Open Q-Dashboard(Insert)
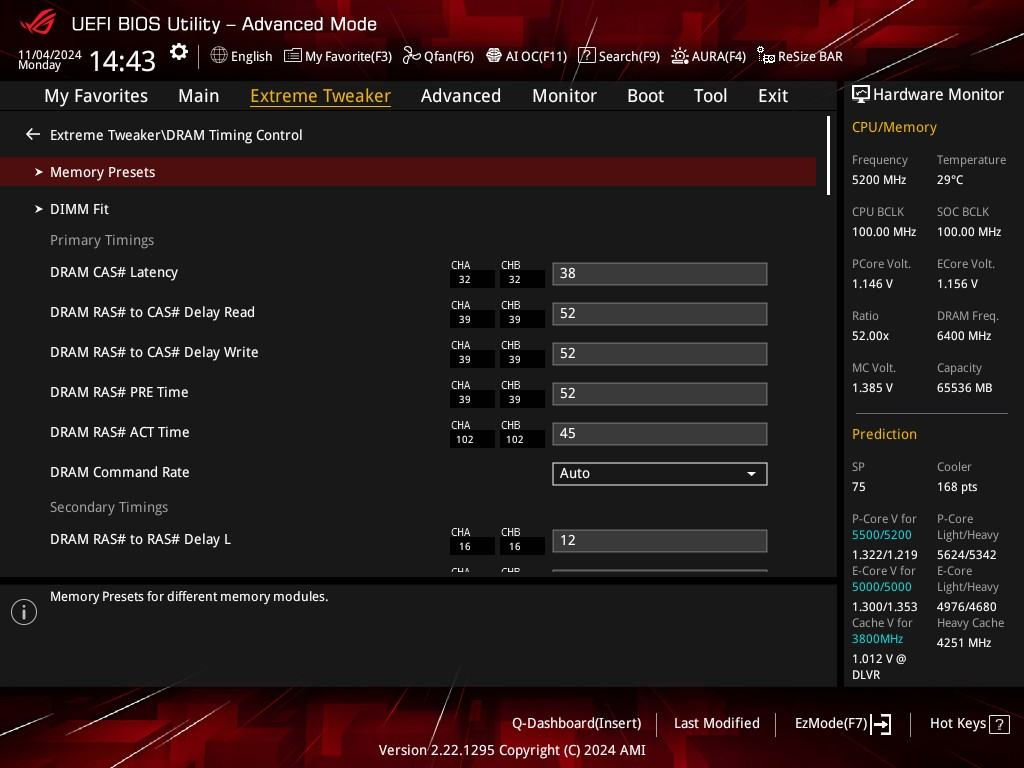The height and width of the screenshot is (768, 1024). [577, 724]
